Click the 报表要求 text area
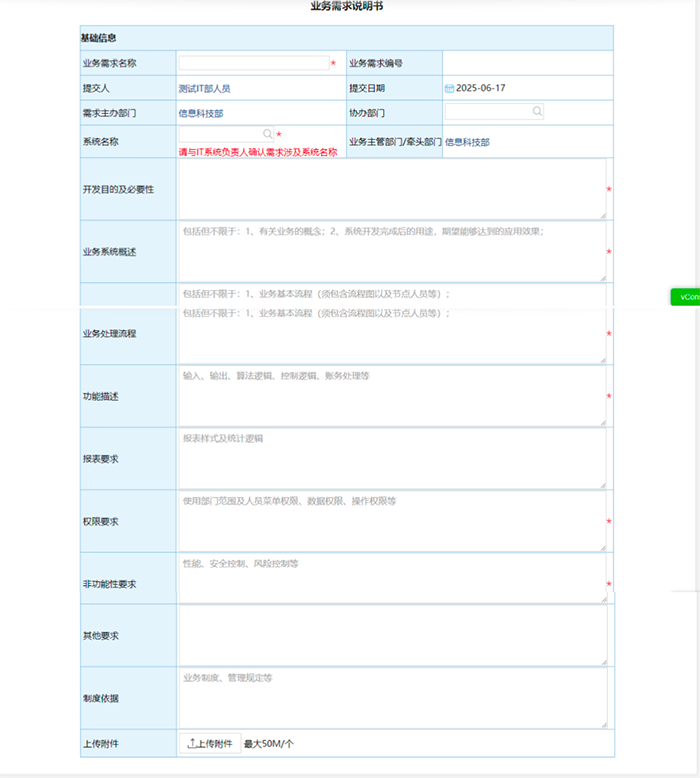700x778 pixels. (x=392, y=458)
